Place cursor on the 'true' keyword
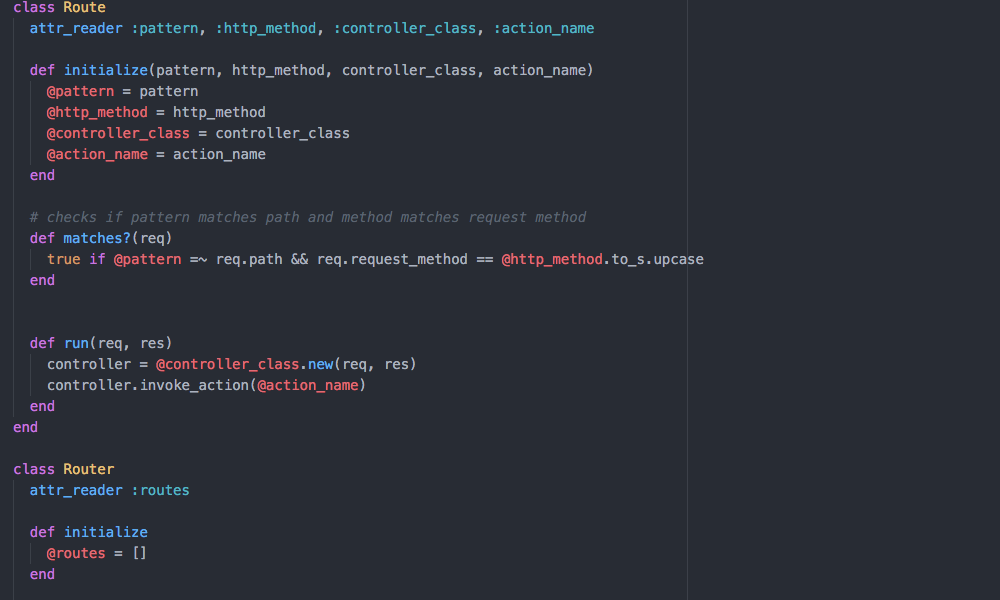The height and width of the screenshot is (600, 1000). pyautogui.click(x=63, y=259)
